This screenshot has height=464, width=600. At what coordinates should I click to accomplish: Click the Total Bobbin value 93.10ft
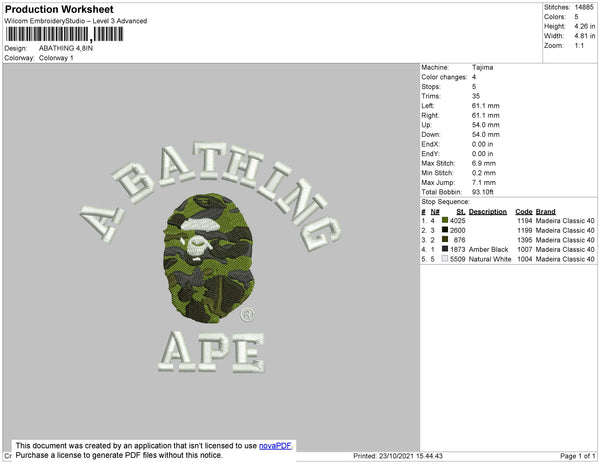pos(483,192)
